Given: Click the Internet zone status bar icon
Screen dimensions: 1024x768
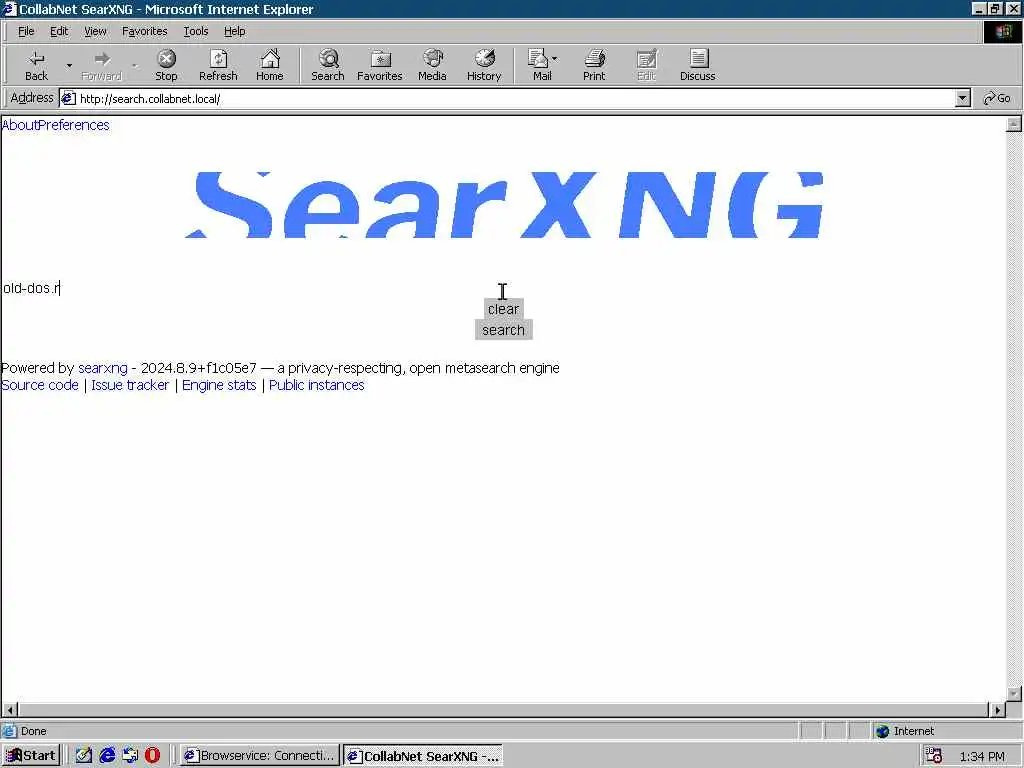Looking at the screenshot, I should (x=883, y=731).
